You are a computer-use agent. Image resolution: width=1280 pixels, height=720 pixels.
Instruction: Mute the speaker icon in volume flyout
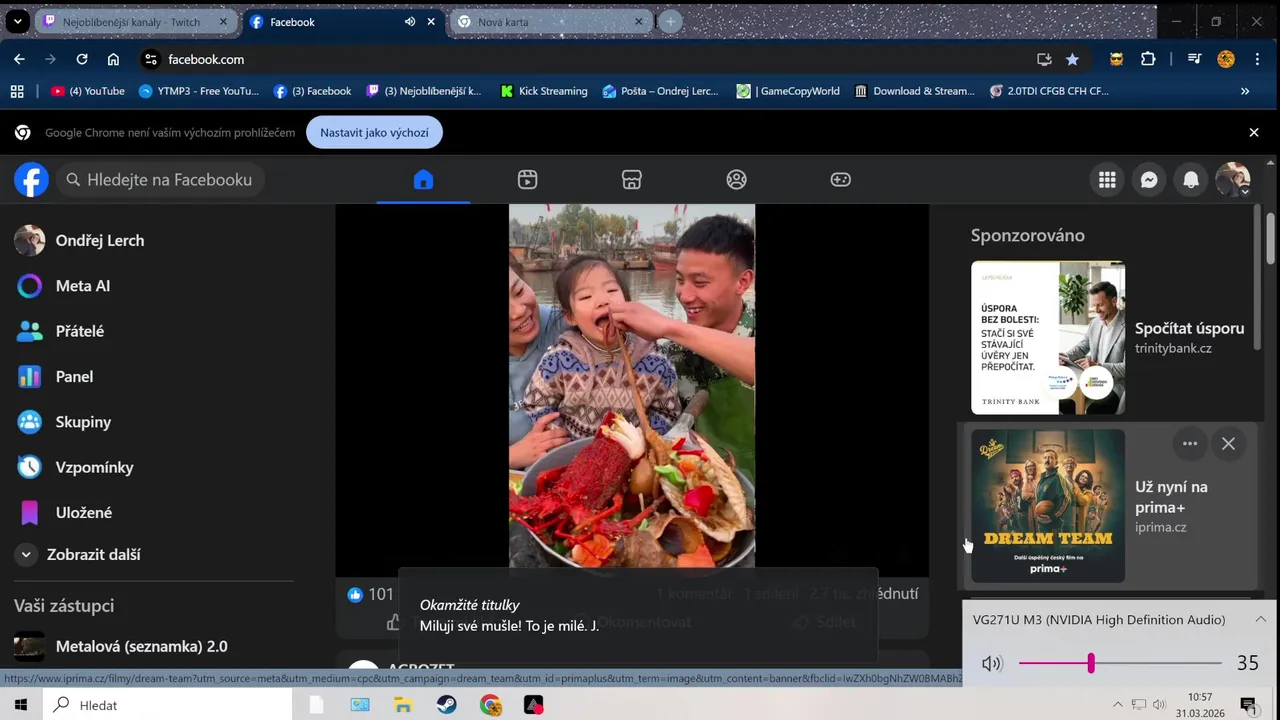pyautogui.click(x=991, y=663)
